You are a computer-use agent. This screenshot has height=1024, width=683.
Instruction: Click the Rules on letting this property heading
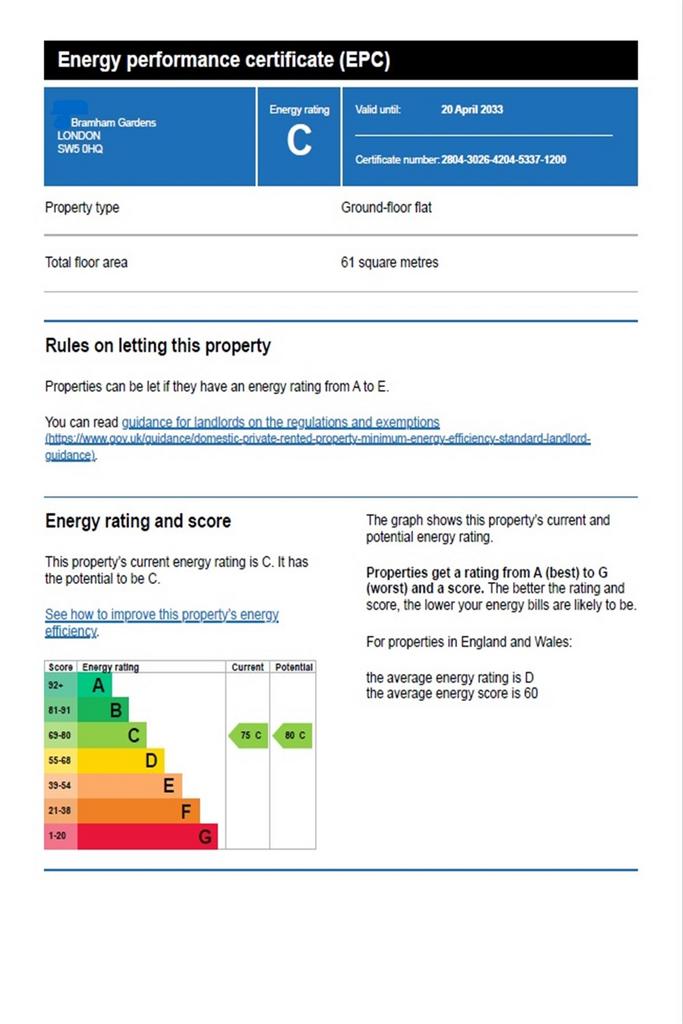coord(158,345)
